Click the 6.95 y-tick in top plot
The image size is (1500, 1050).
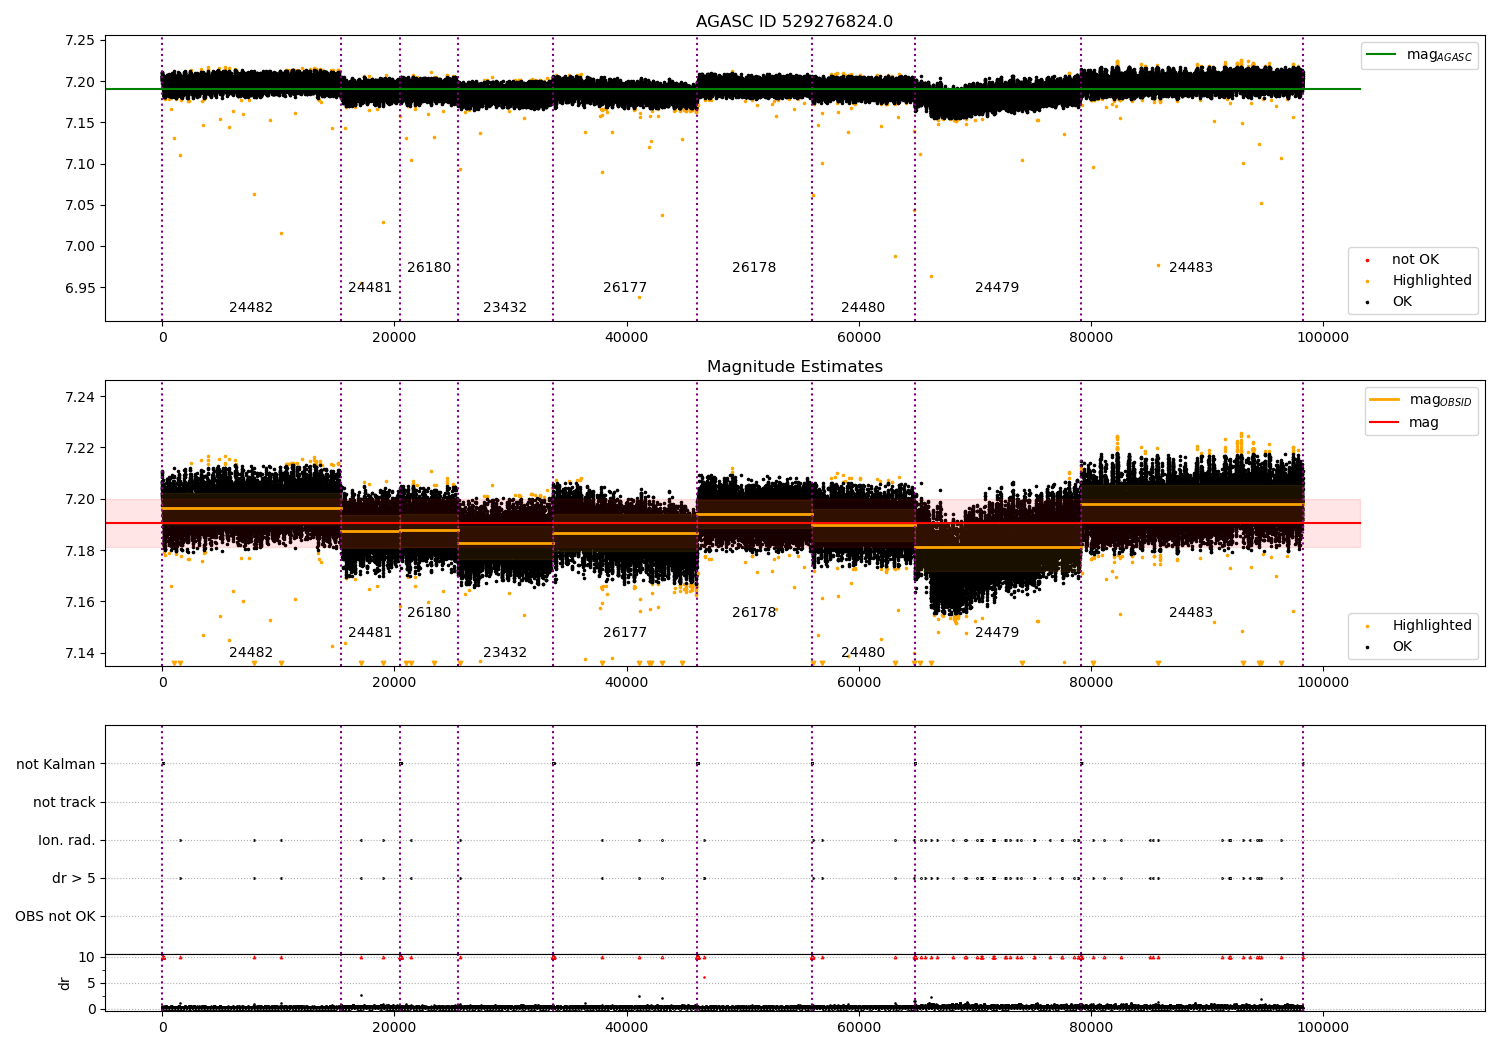point(80,288)
